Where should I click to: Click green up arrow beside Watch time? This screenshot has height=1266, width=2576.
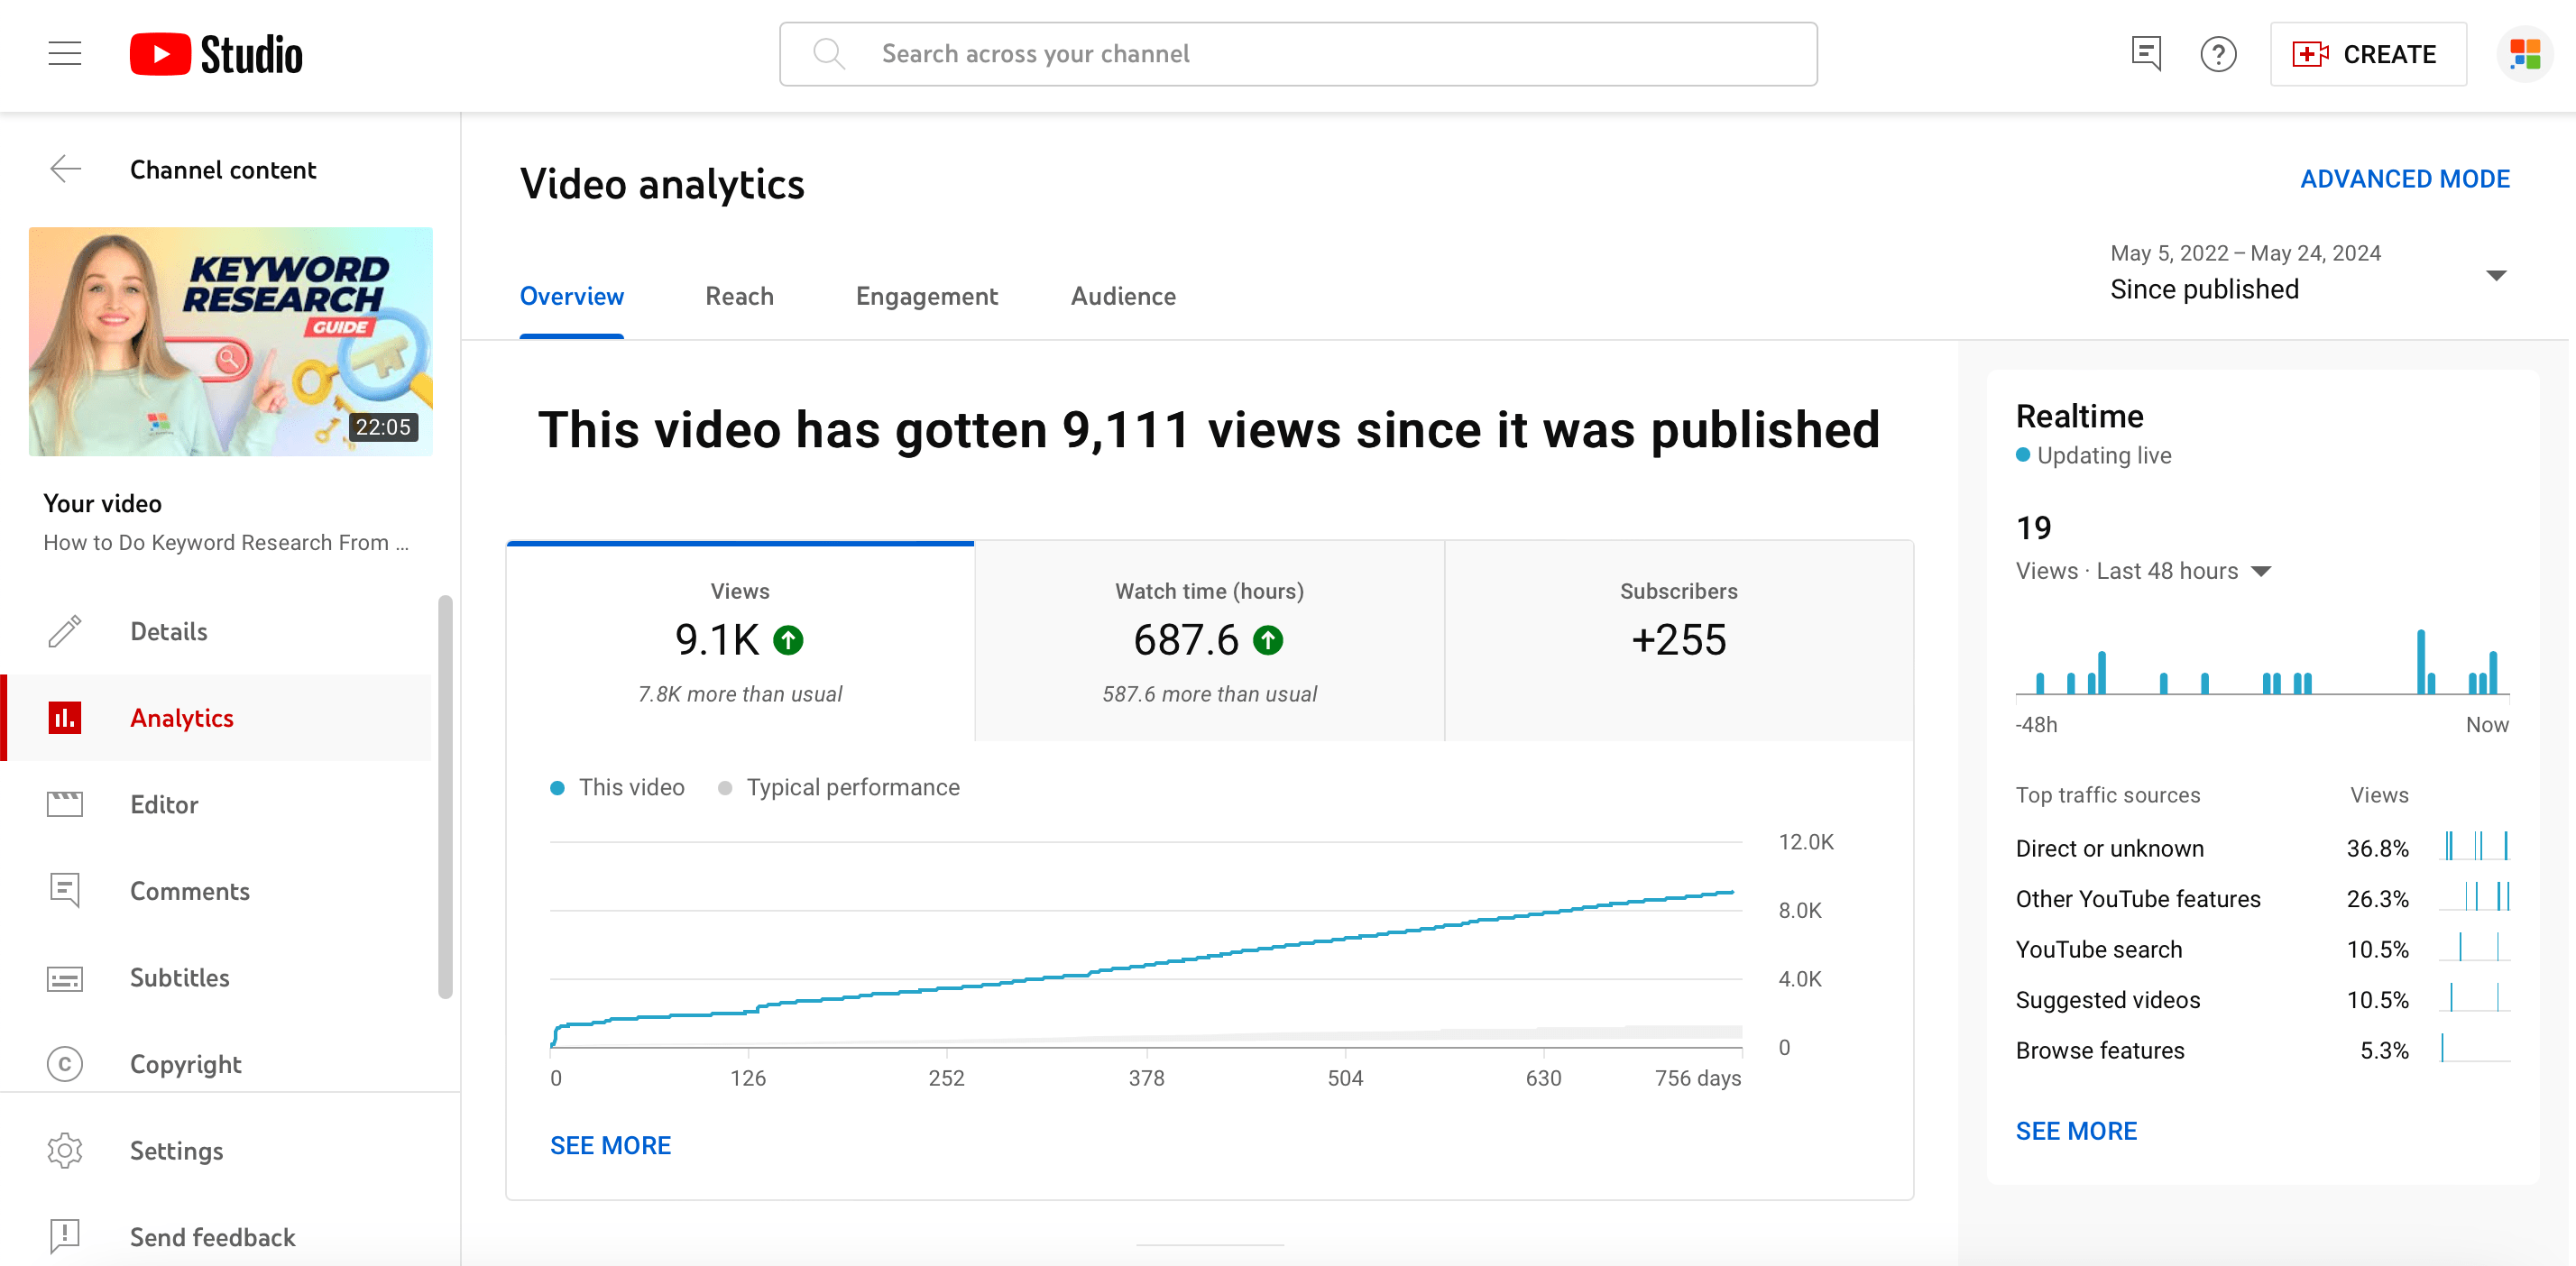point(1268,640)
